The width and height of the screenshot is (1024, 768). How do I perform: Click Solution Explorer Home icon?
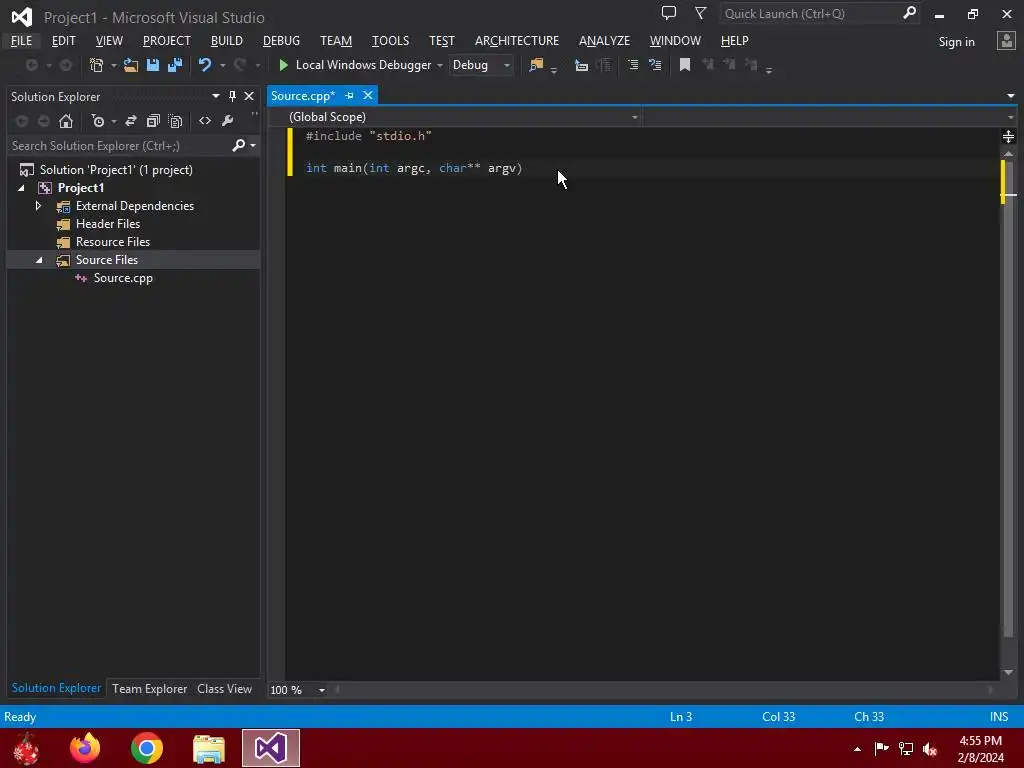66,121
